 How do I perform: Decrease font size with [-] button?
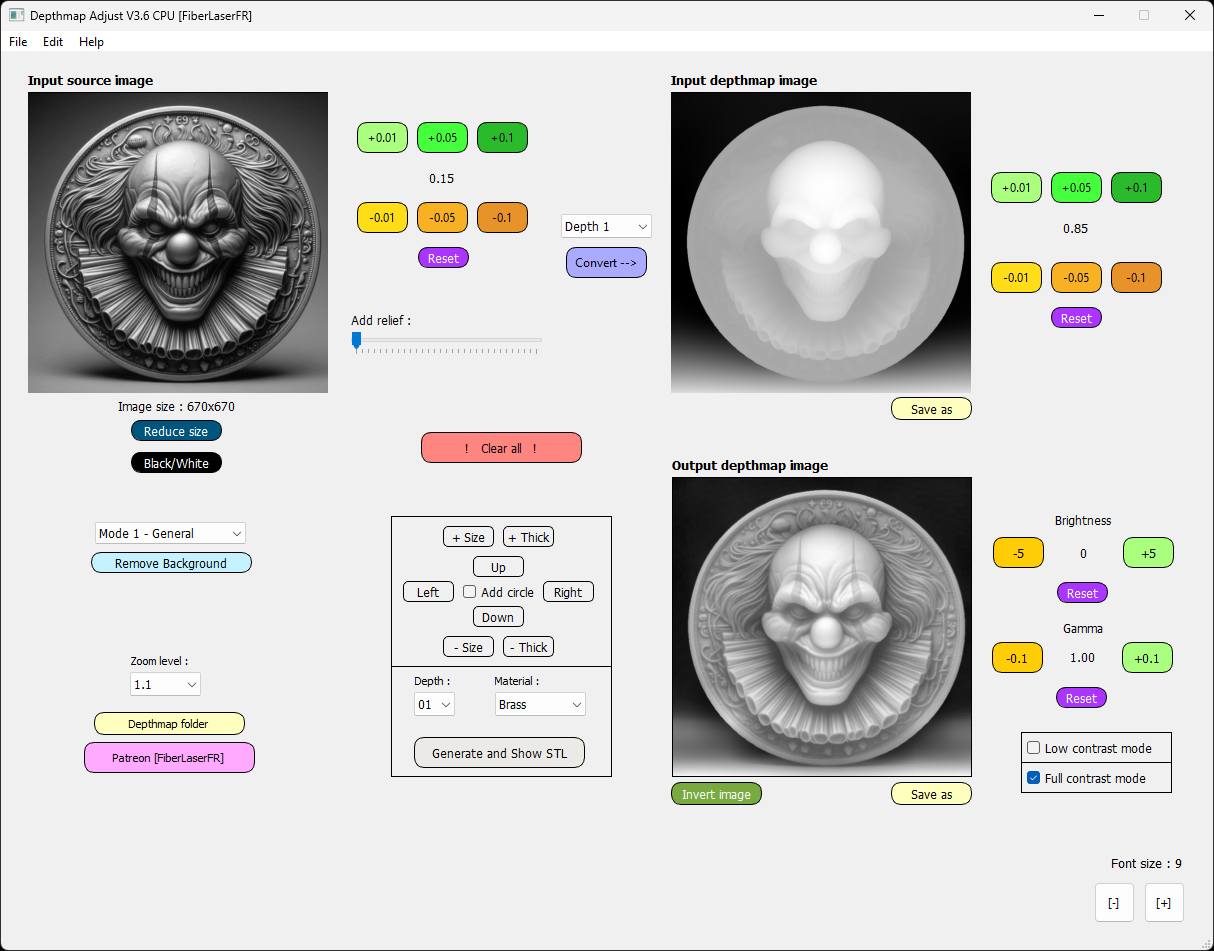pyautogui.click(x=1114, y=902)
